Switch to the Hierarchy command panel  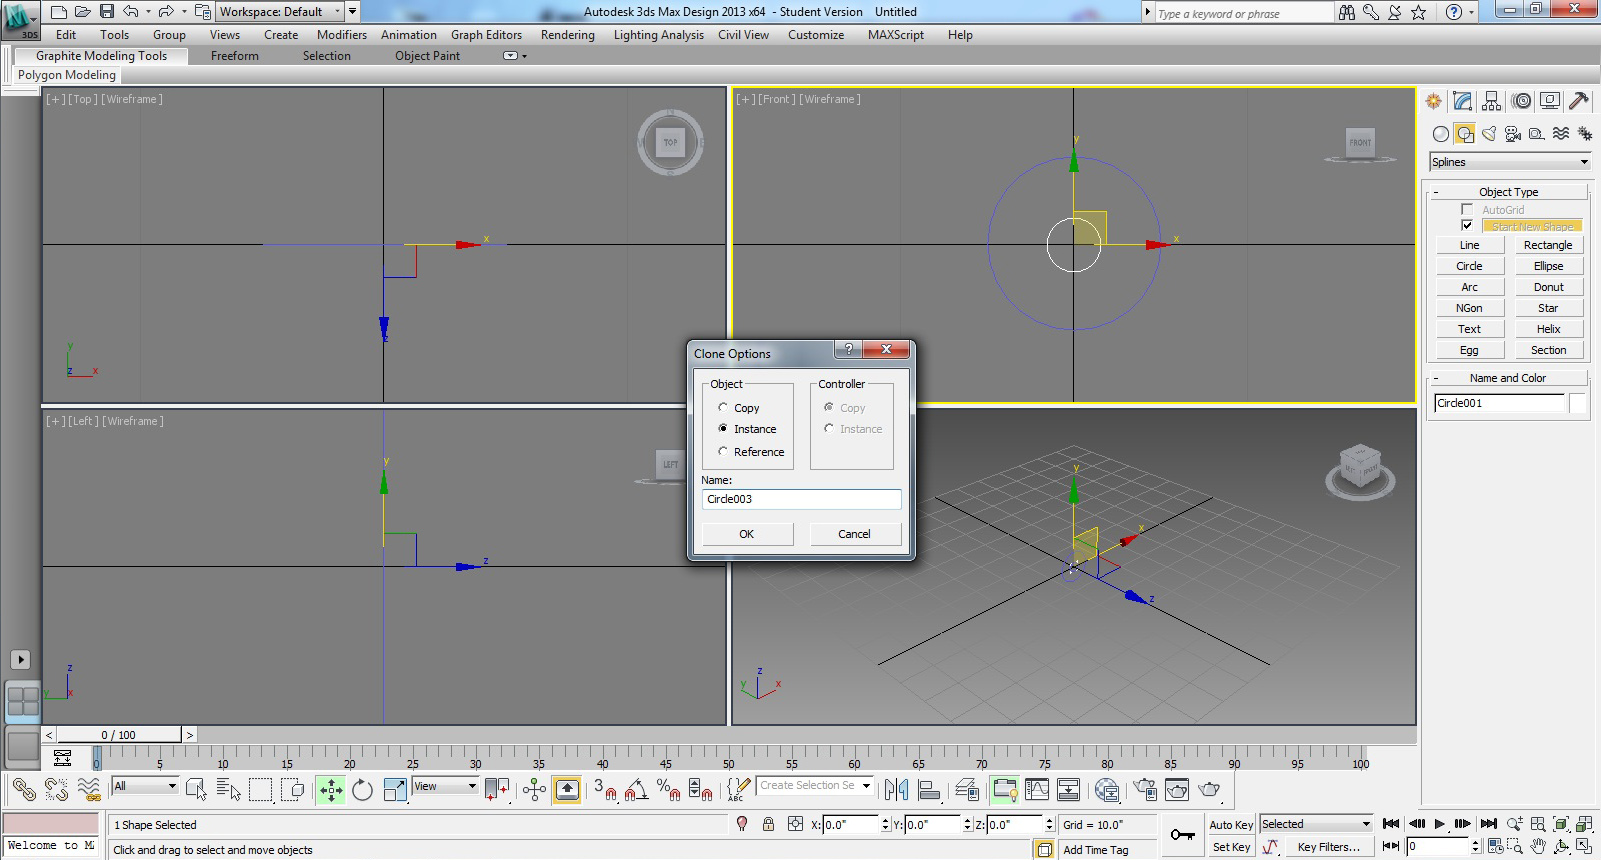coord(1492,101)
